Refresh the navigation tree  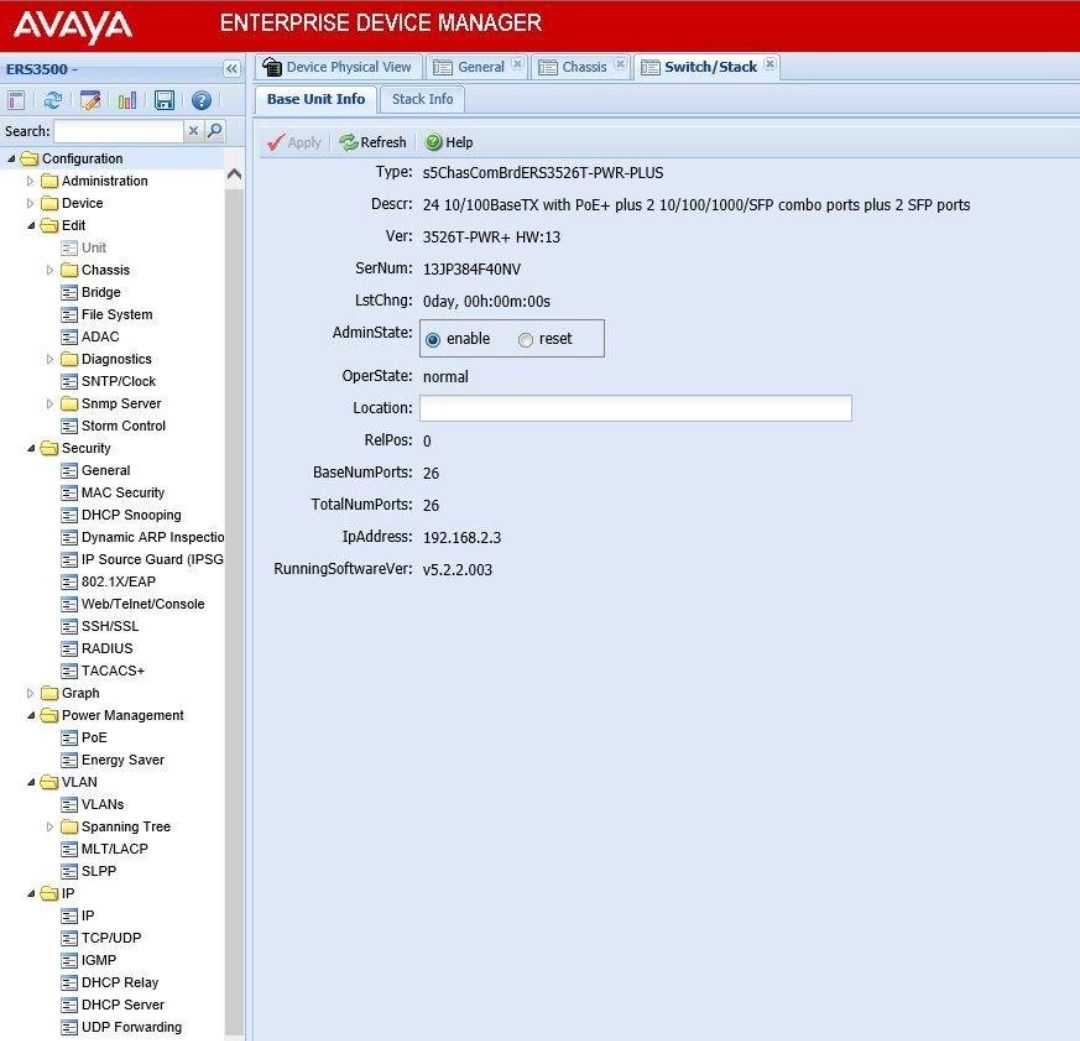point(52,98)
